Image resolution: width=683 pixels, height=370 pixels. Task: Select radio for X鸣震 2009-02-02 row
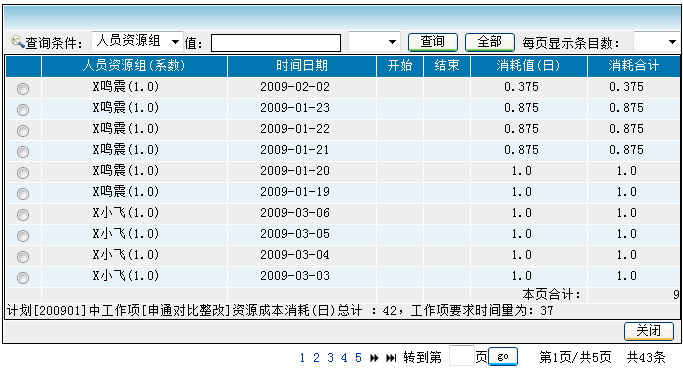(23, 89)
